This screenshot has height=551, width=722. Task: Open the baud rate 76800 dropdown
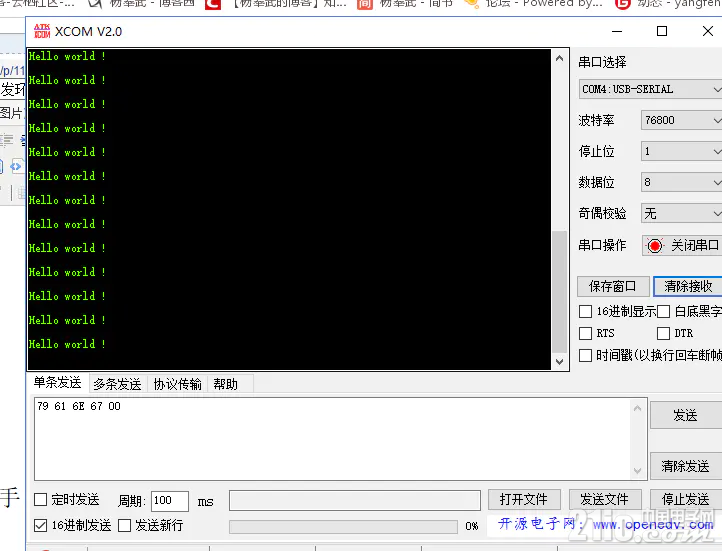(x=681, y=120)
